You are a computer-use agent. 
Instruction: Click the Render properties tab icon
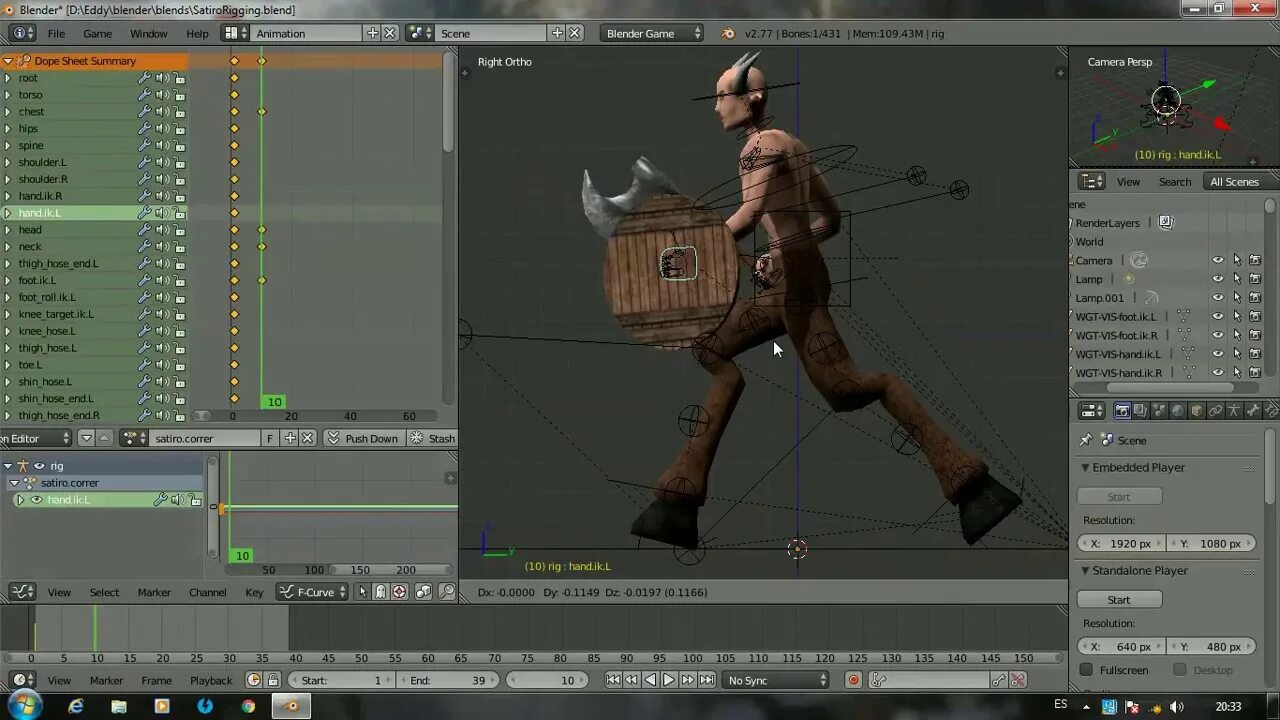(x=1122, y=411)
